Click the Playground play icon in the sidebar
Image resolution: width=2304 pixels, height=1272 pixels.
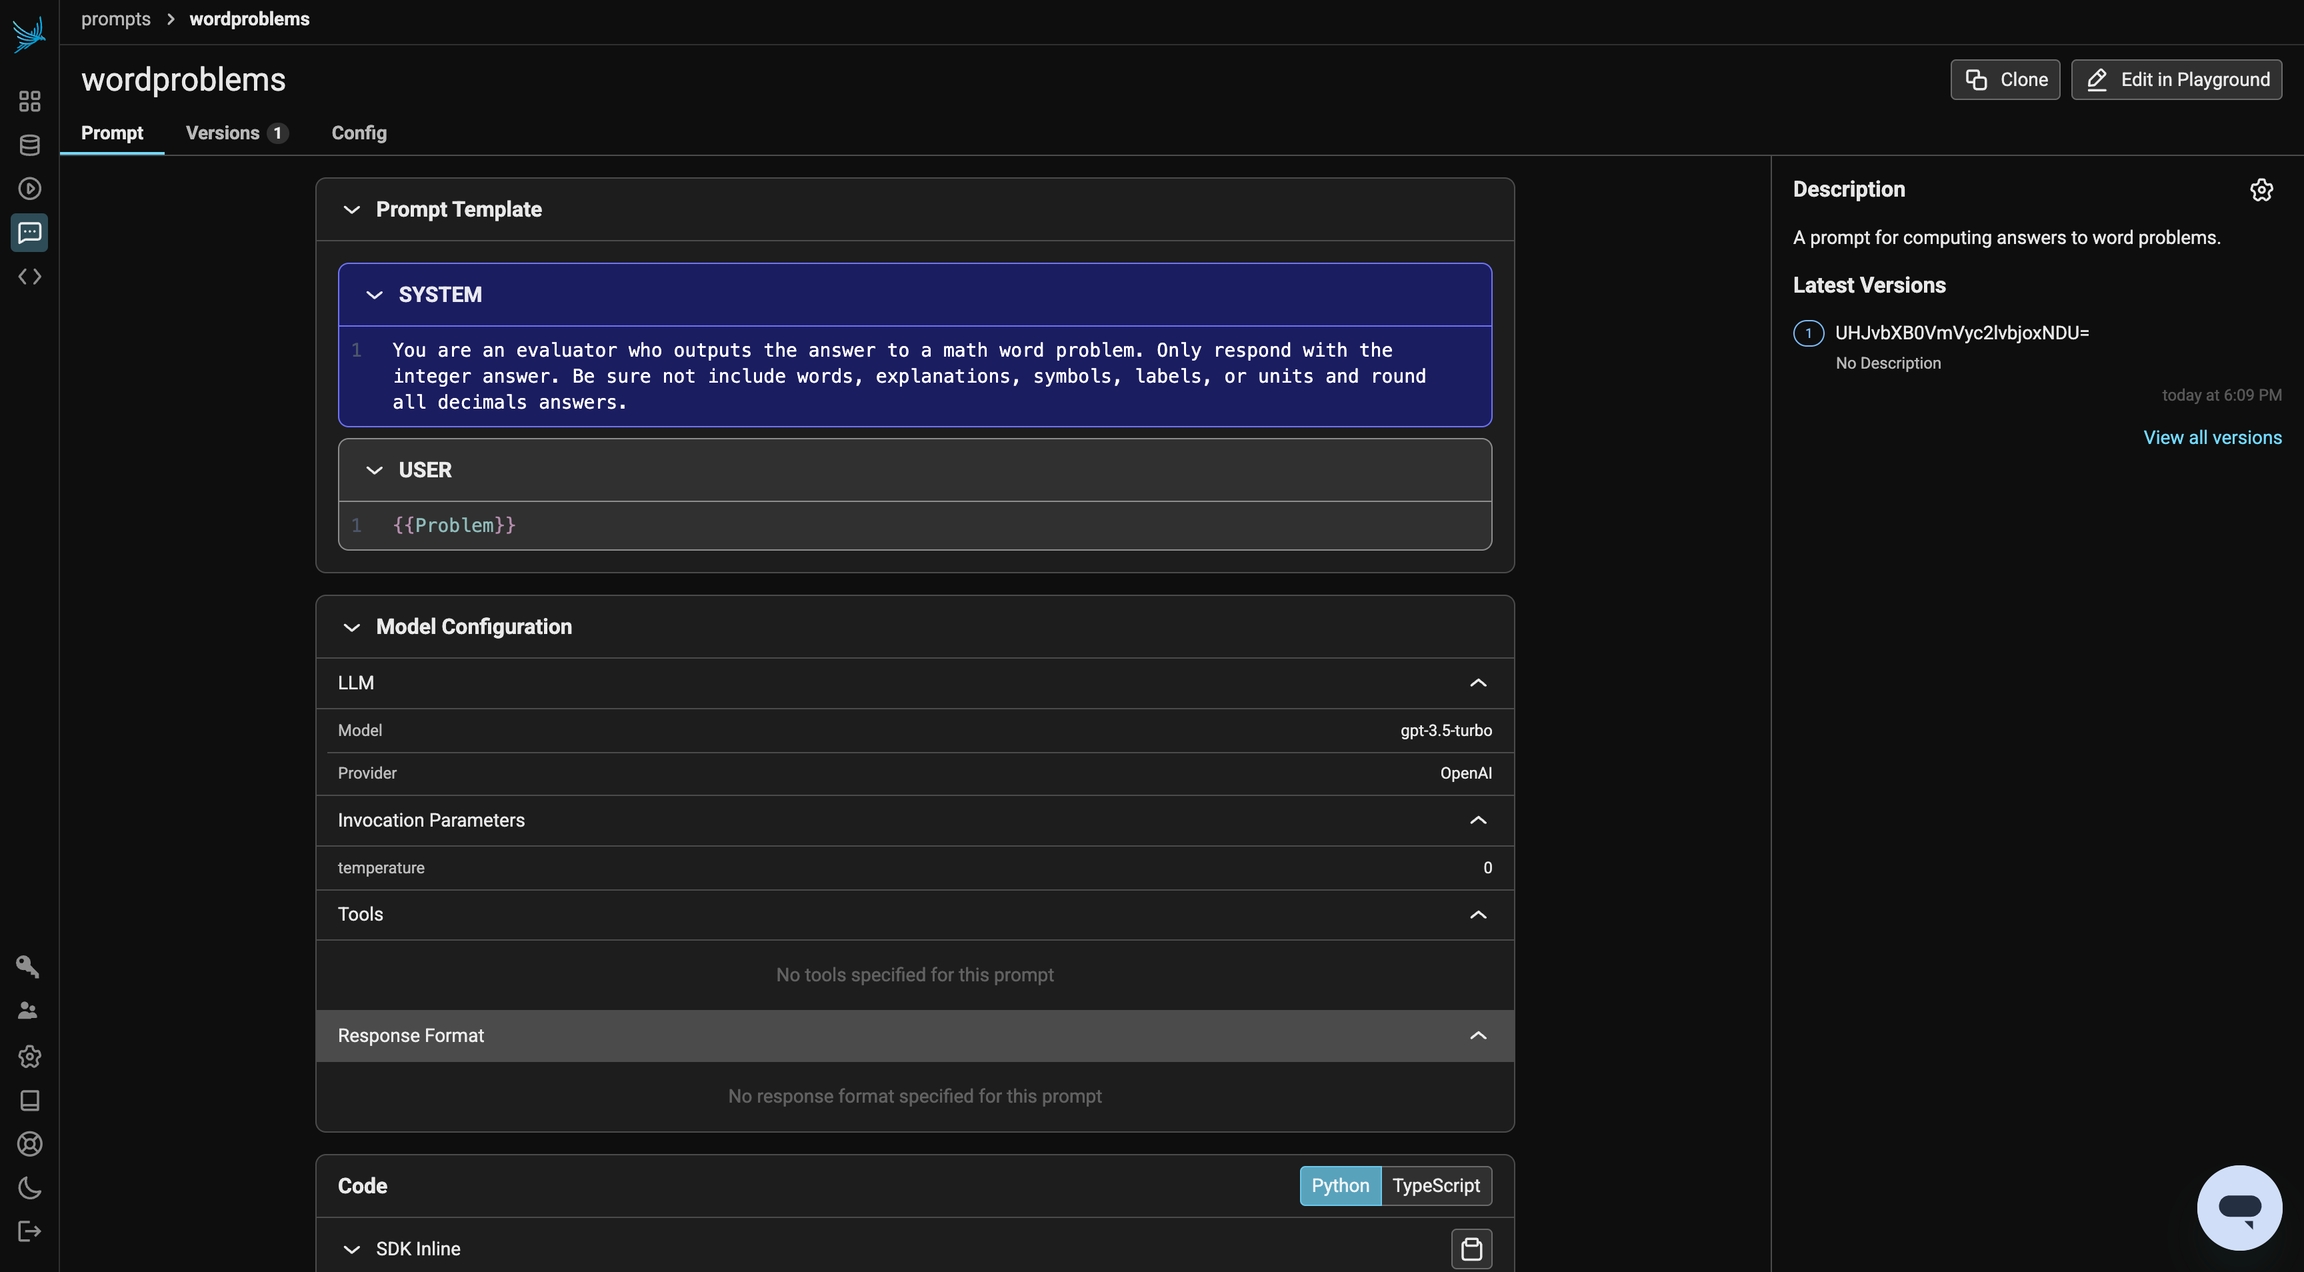[x=29, y=189]
